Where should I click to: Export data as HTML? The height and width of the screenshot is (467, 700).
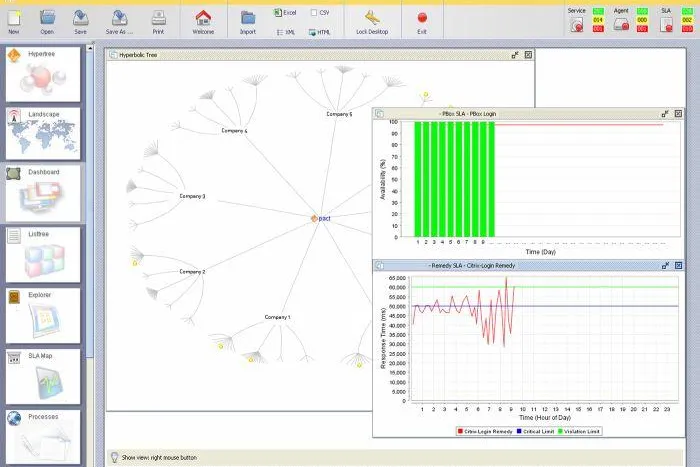(320, 32)
